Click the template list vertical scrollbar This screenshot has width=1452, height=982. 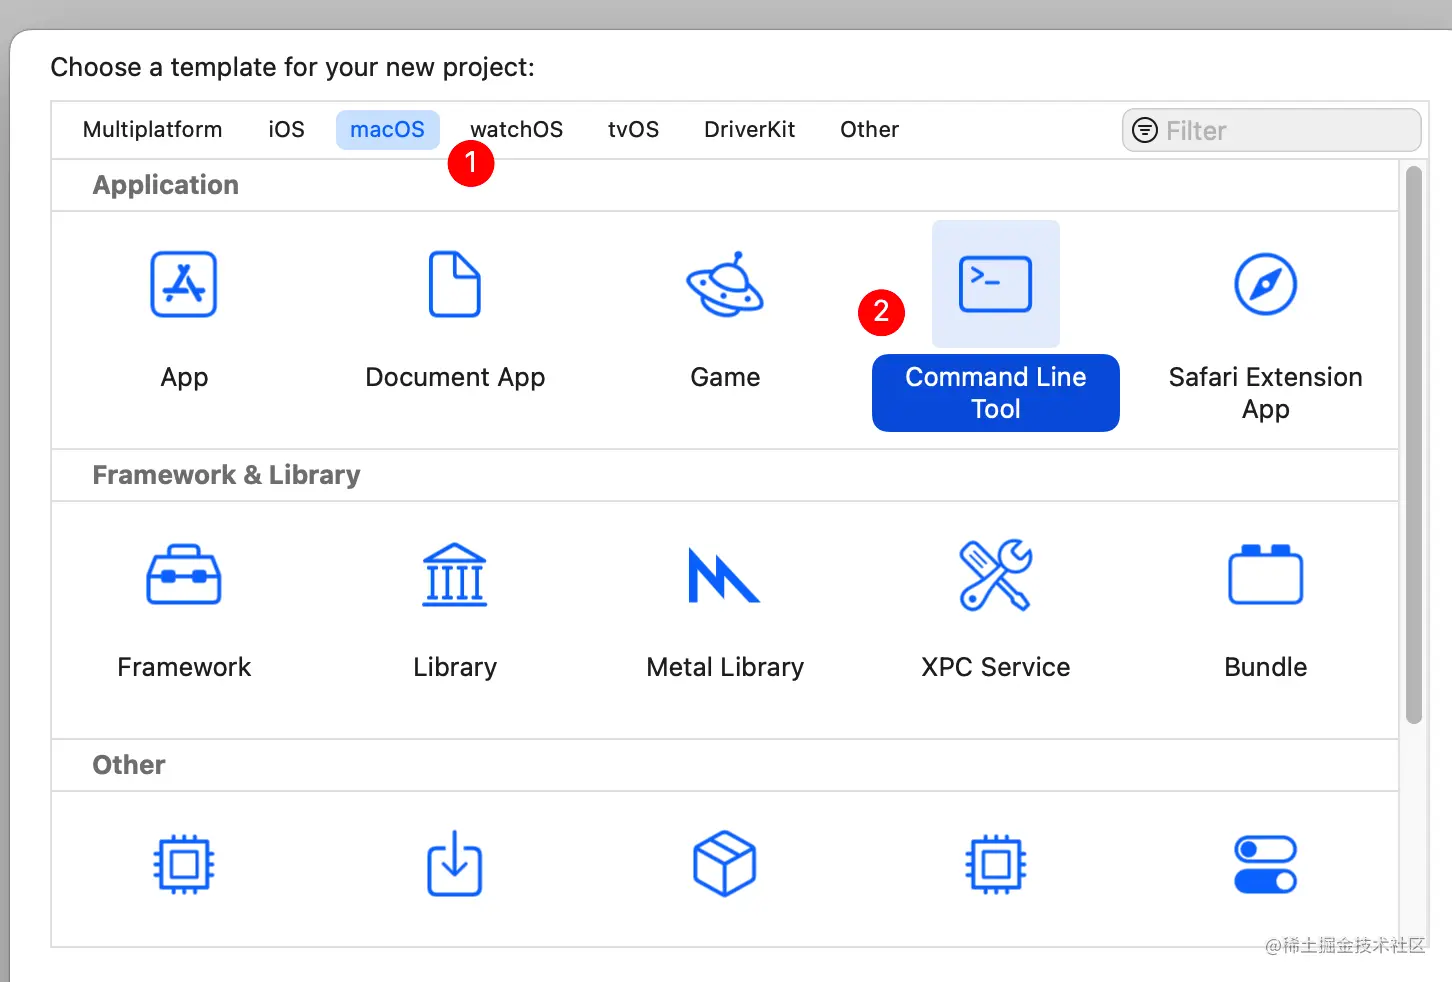pyautogui.click(x=1414, y=444)
